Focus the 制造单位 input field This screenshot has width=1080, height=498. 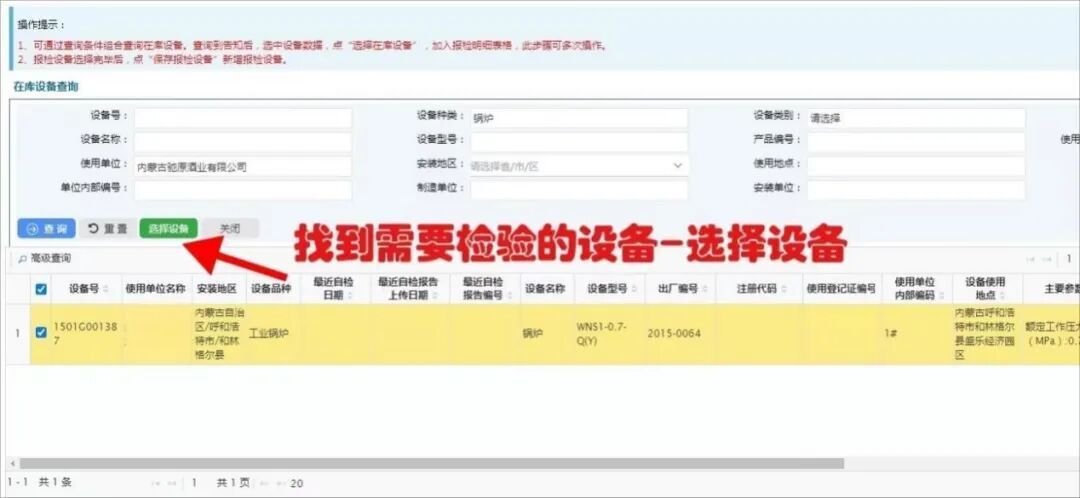coord(579,190)
